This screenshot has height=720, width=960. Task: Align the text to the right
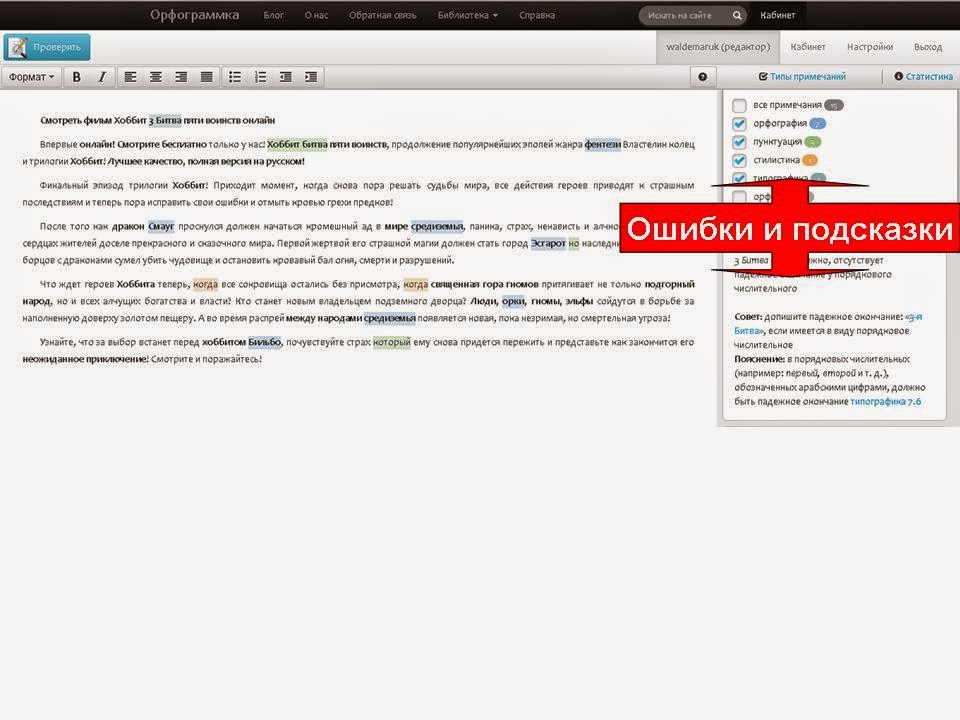tap(181, 77)
